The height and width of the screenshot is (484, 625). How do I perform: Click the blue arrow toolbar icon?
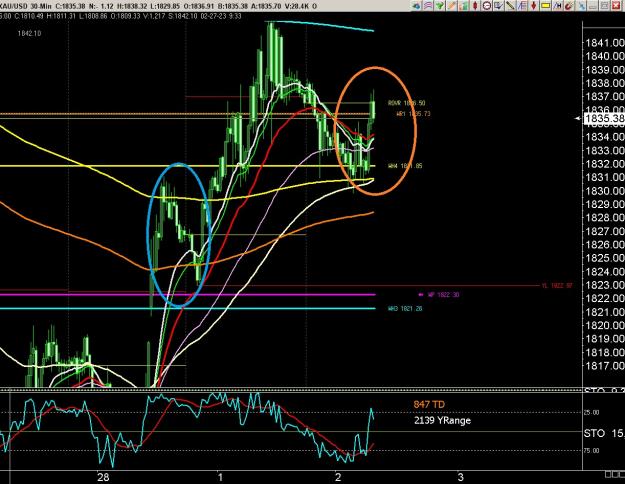[x=417, y=6]
